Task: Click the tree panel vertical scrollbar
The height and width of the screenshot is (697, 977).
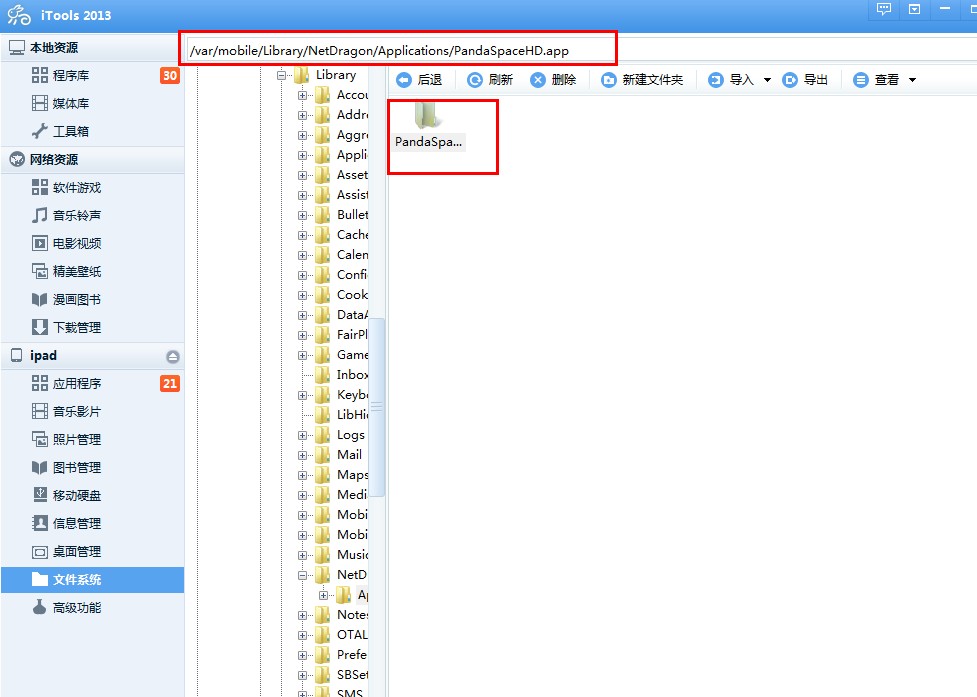Action: pyautogui.click(x=377, y=407)
